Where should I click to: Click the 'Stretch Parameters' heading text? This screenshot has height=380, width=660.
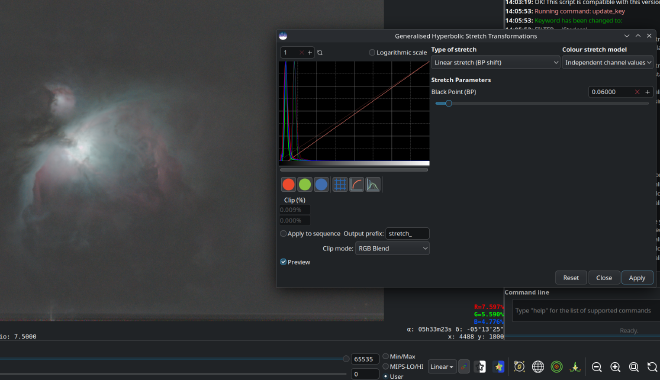click(x=461, y=80)
